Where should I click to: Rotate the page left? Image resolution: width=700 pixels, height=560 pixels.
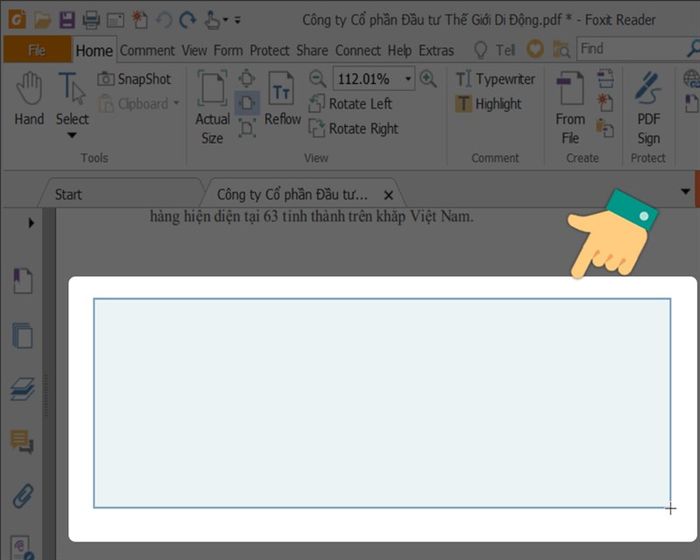(350, 104)
